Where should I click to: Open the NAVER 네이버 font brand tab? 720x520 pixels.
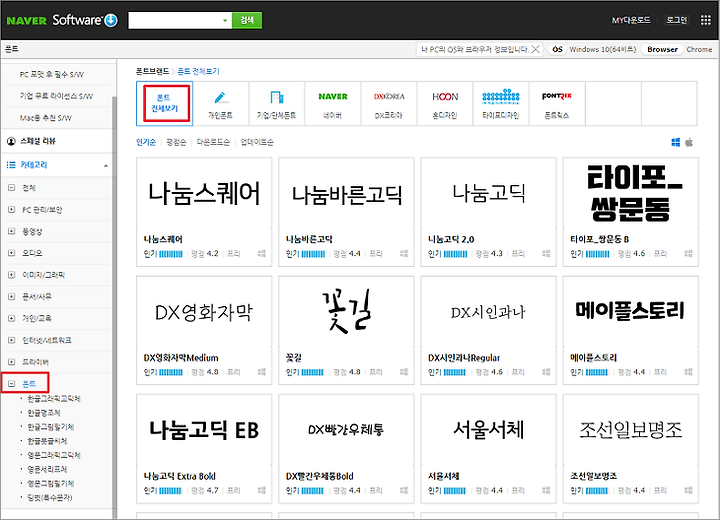tap(332, 104)
